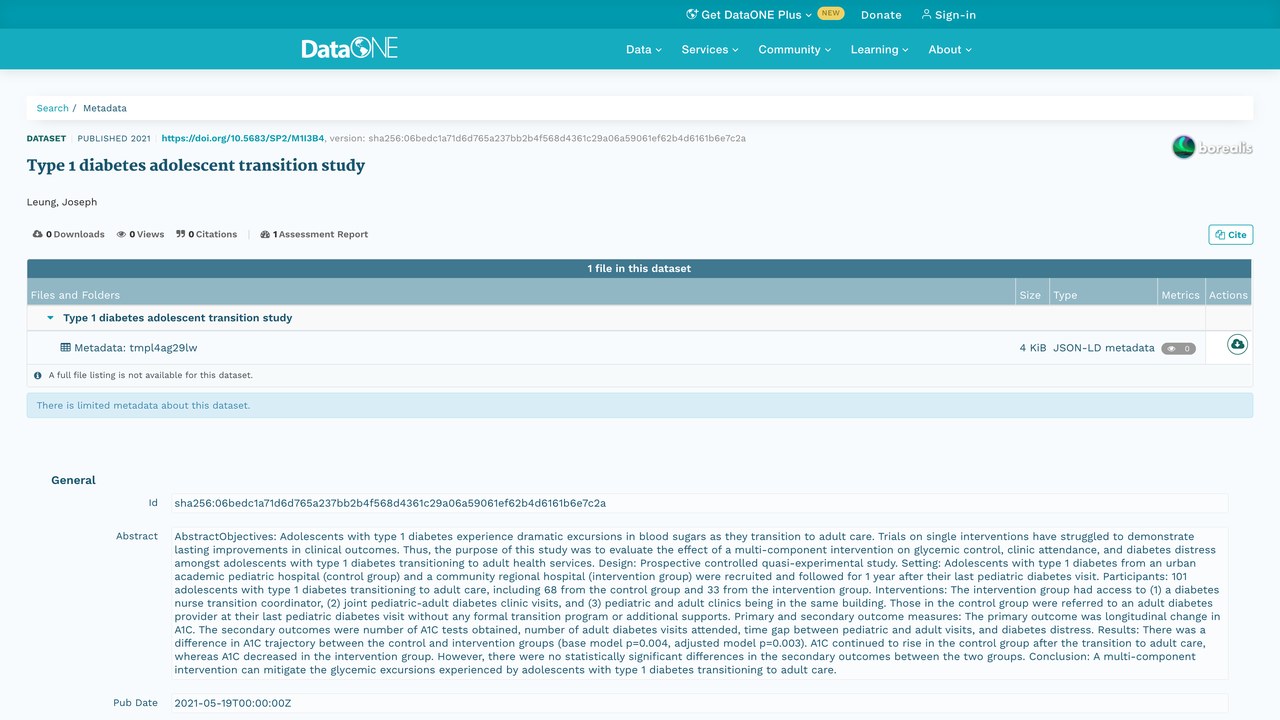Viewport: 1280px width, 720px height.
Task: Click the General section heading
Action: pos(73,480)
